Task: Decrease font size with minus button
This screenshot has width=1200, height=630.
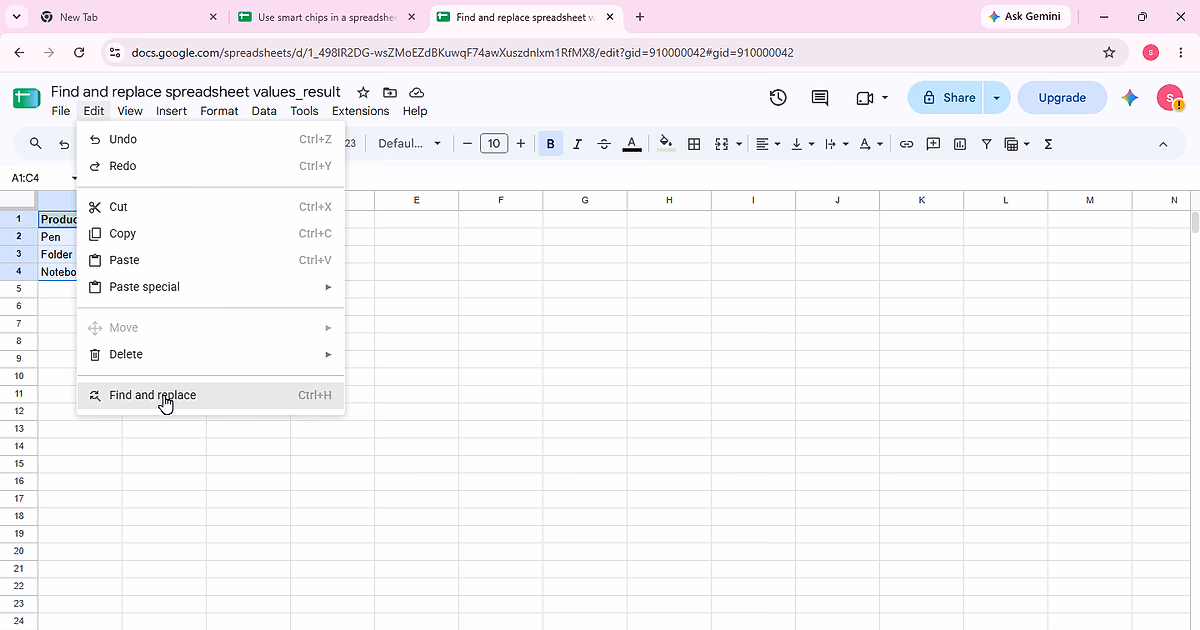Action: [467, 144]
